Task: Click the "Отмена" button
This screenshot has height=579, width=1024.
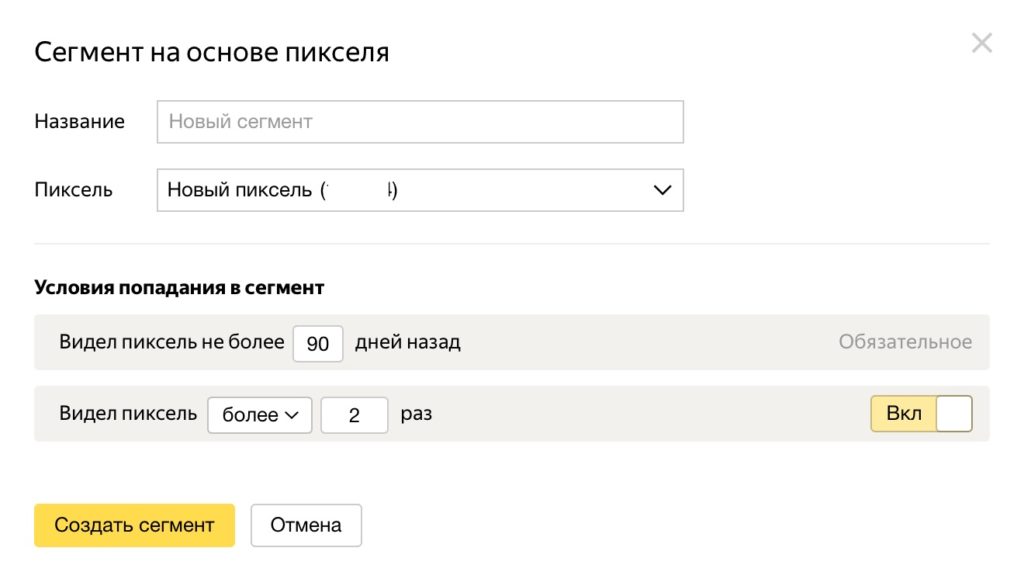Action: point(306,525)
